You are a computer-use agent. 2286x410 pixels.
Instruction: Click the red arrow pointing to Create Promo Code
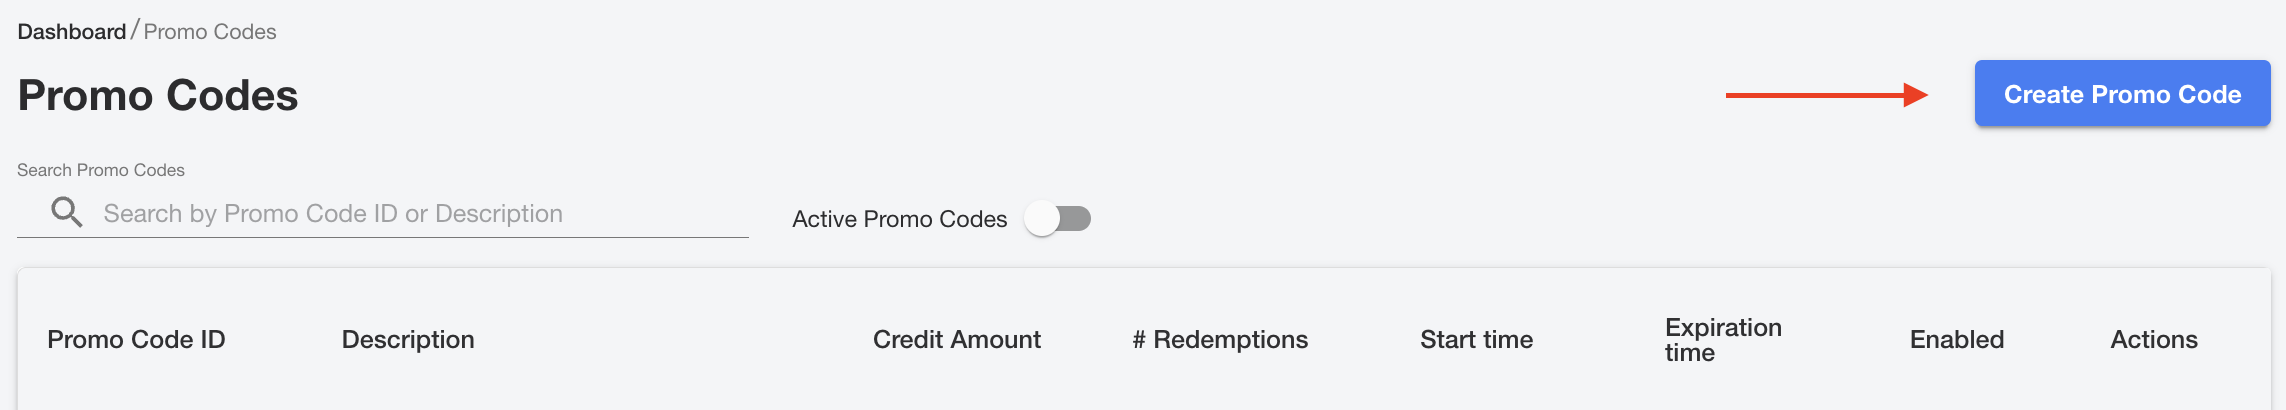tap(1827, 95)
